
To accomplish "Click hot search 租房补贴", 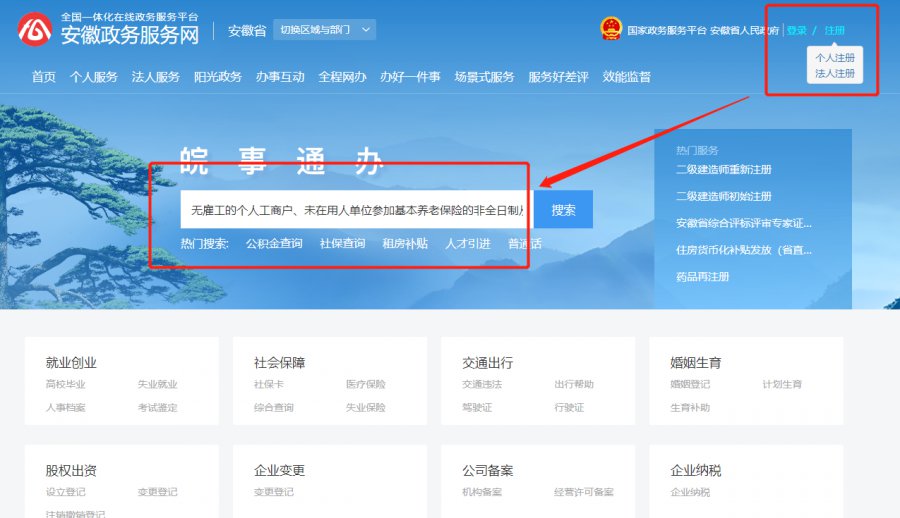I will (405, 243).
